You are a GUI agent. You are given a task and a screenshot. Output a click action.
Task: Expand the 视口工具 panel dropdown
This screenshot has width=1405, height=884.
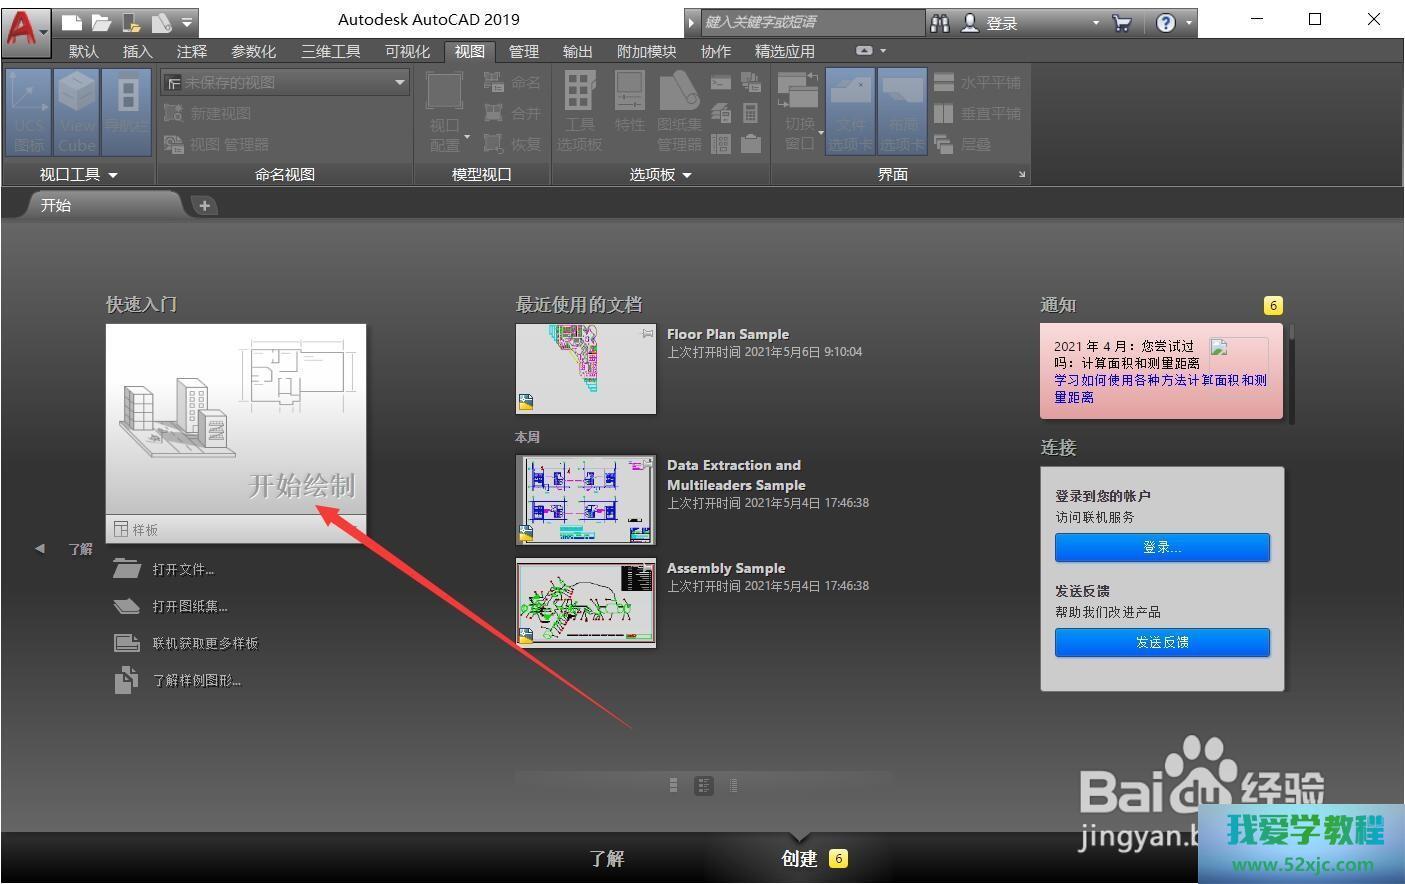[112, 175]
